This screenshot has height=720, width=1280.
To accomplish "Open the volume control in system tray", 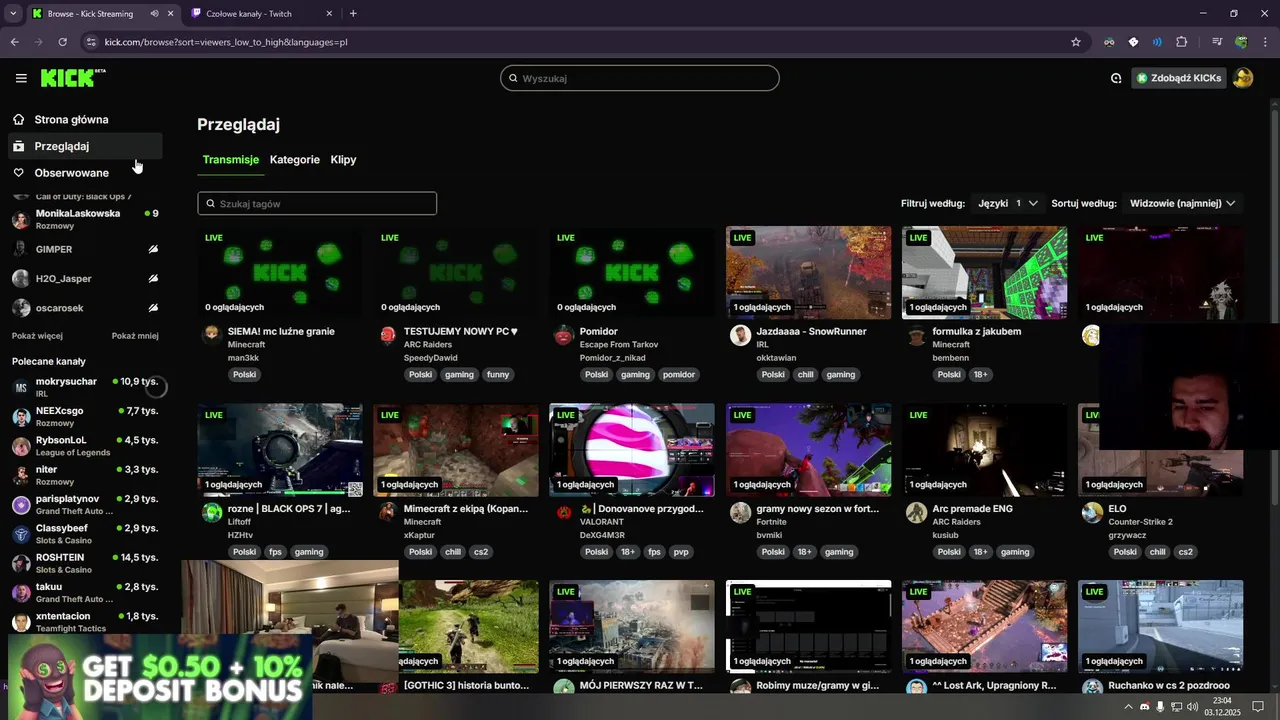I will pyautogui.click(x=1191, y=707).
